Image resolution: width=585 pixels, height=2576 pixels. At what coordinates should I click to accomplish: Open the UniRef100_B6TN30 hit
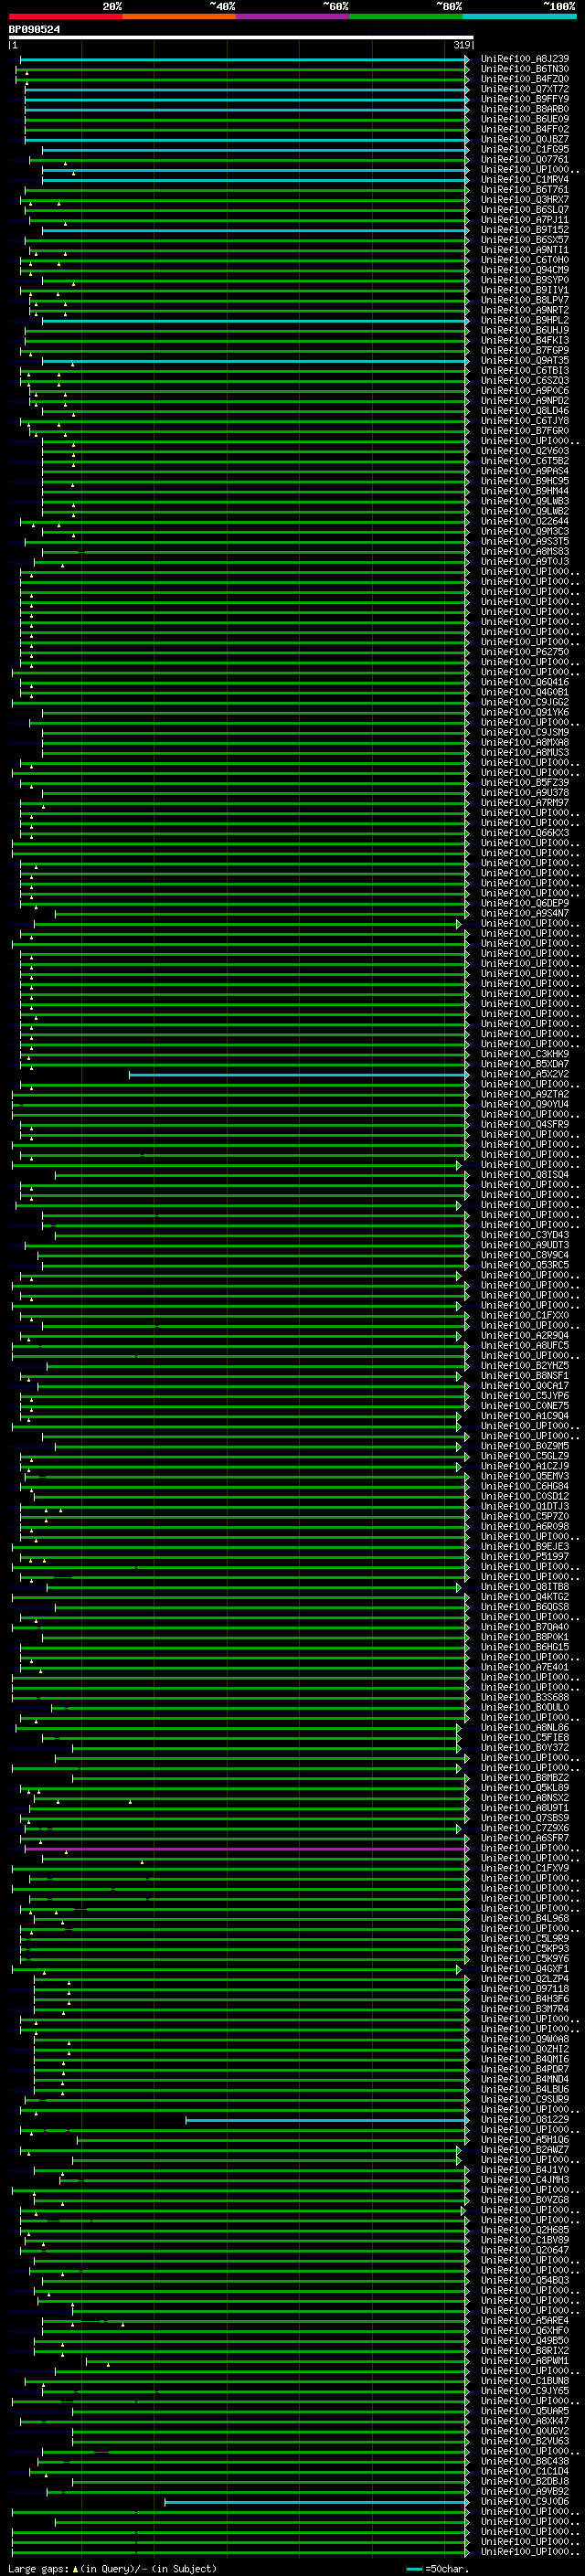(x=525, y=69)
